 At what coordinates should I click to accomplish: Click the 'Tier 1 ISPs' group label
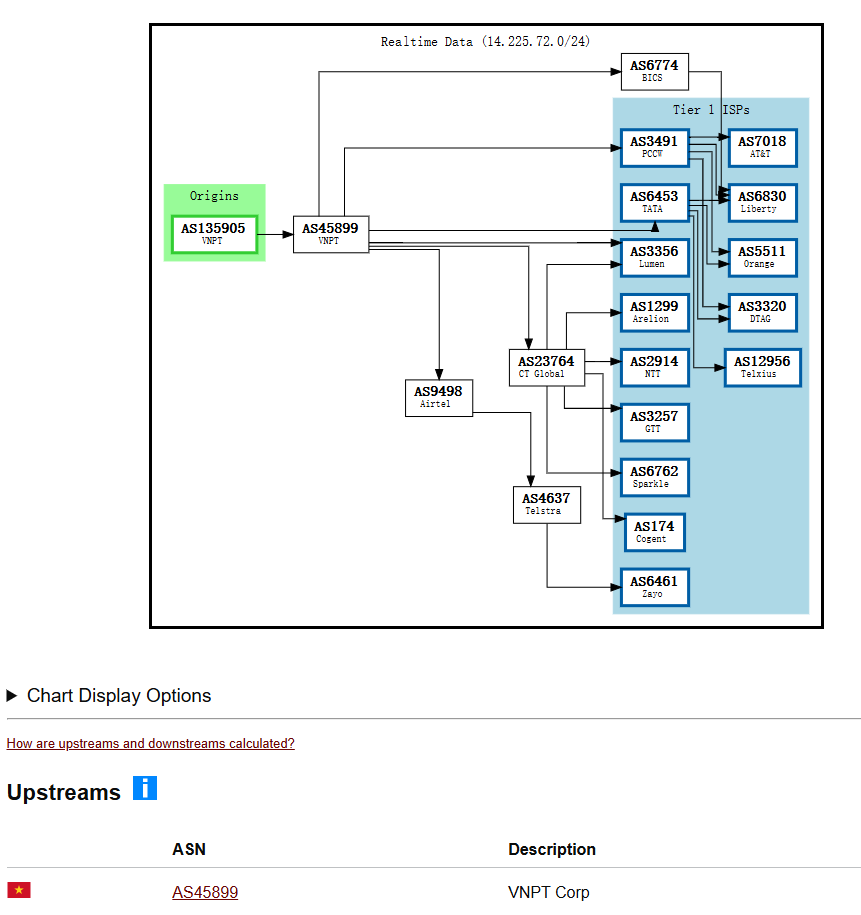711,110
